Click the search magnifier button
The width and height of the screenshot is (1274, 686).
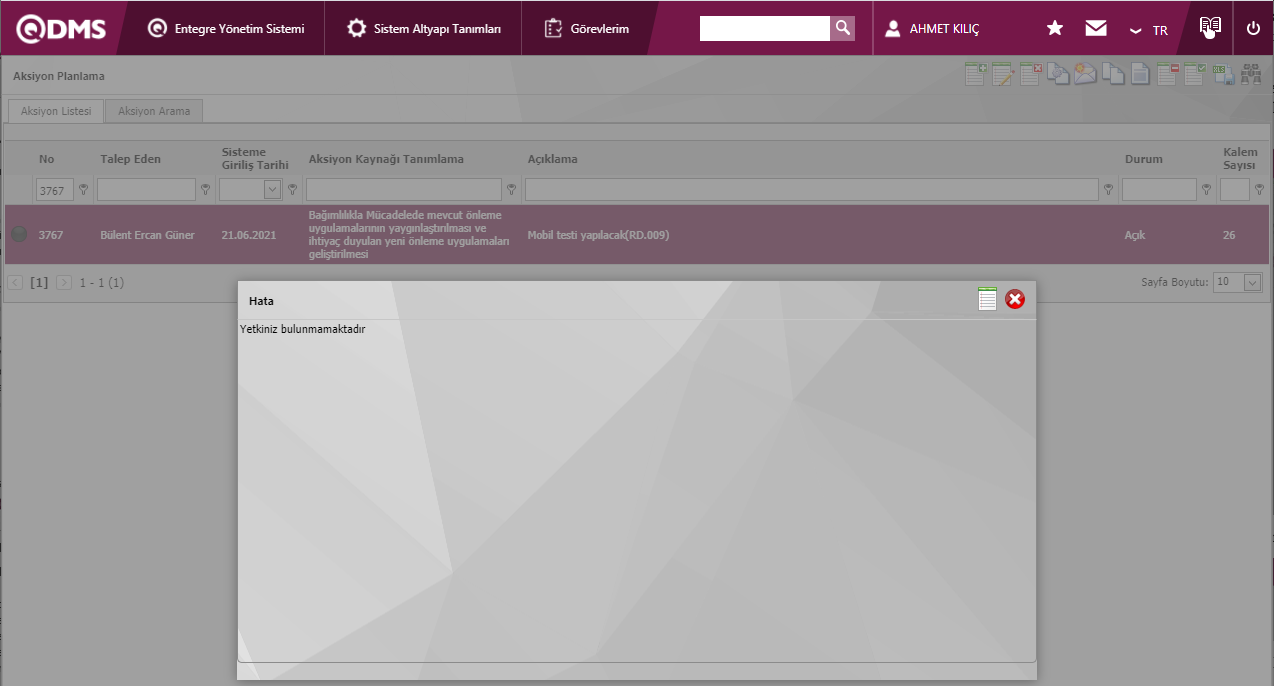[x=843, y=28]
